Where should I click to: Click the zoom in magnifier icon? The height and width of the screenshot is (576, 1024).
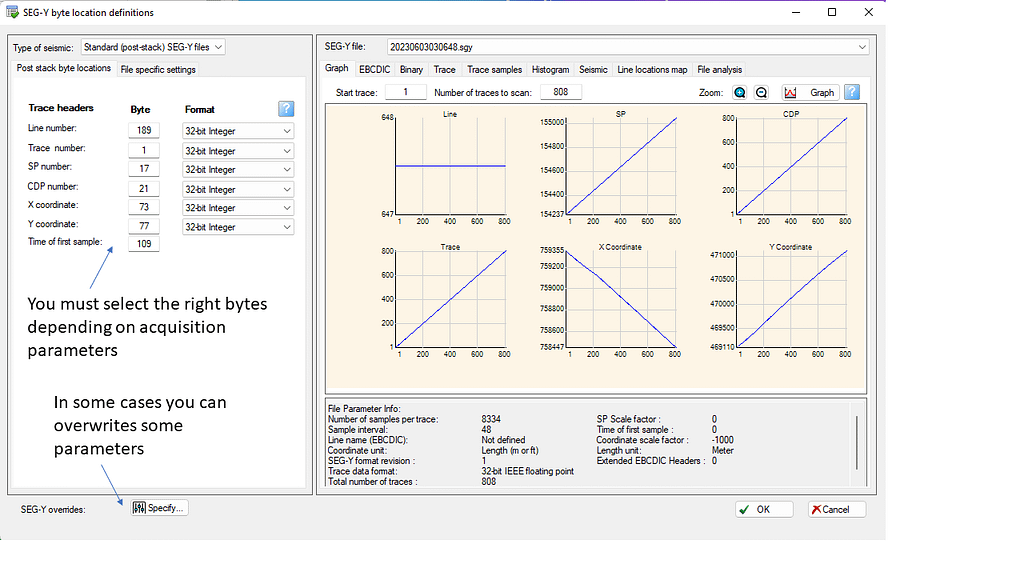pos(740,92)
